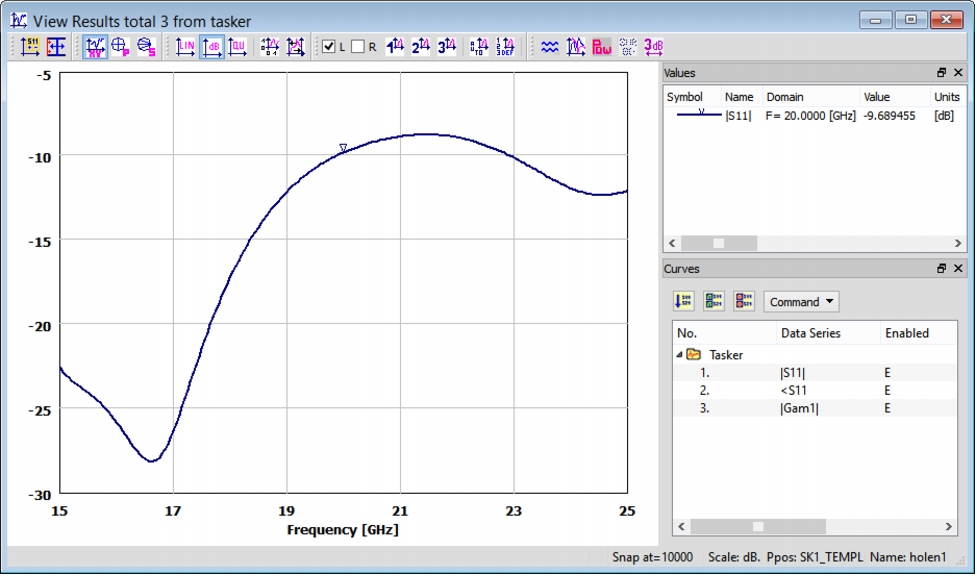The image size is (977, 576).
Task: Click the blue down-arrow curves list icon
Action: point(684,302)
